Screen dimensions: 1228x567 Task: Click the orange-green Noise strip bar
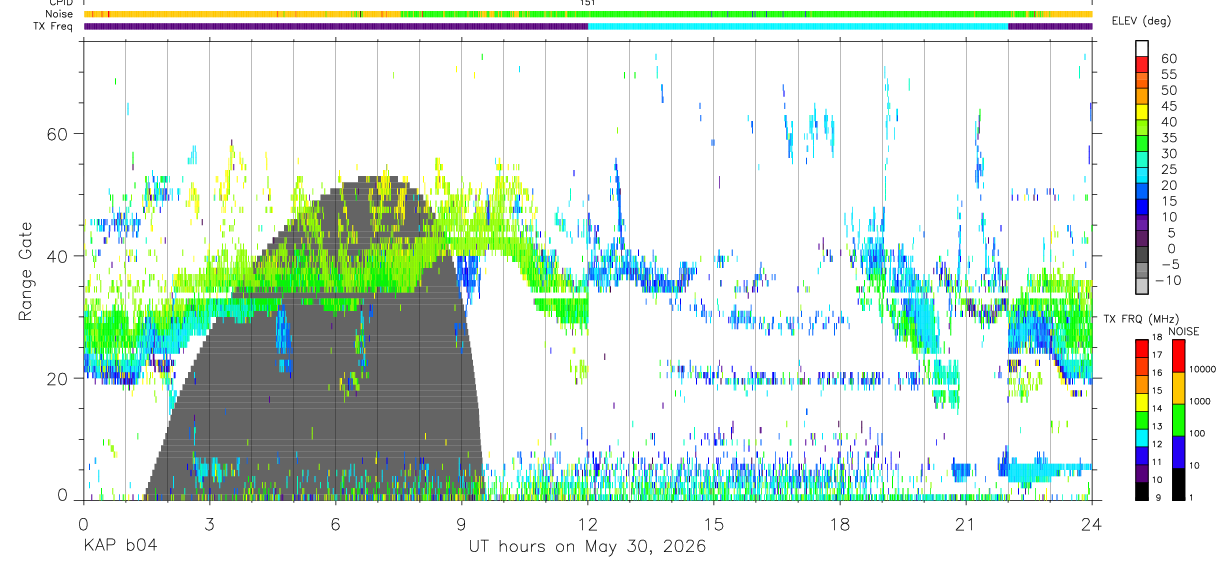coord(588,14)
